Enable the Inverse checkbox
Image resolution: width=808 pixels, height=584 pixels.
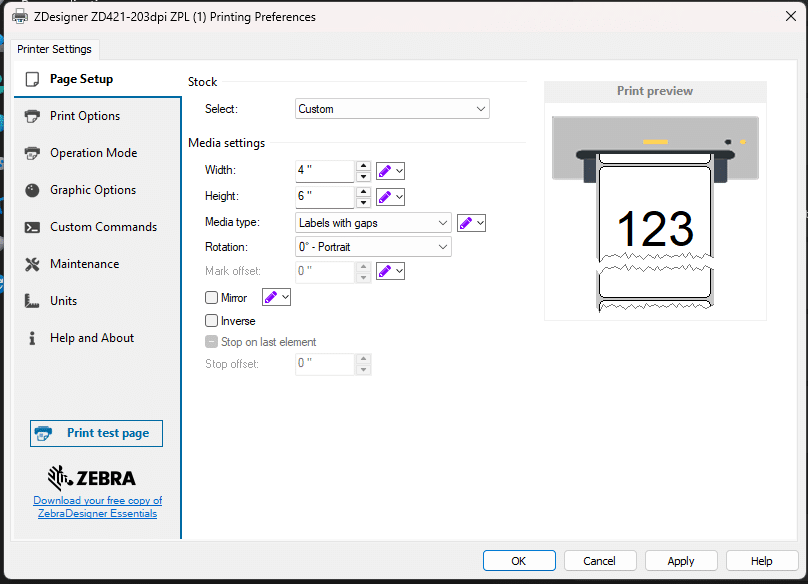coord(211,321)
